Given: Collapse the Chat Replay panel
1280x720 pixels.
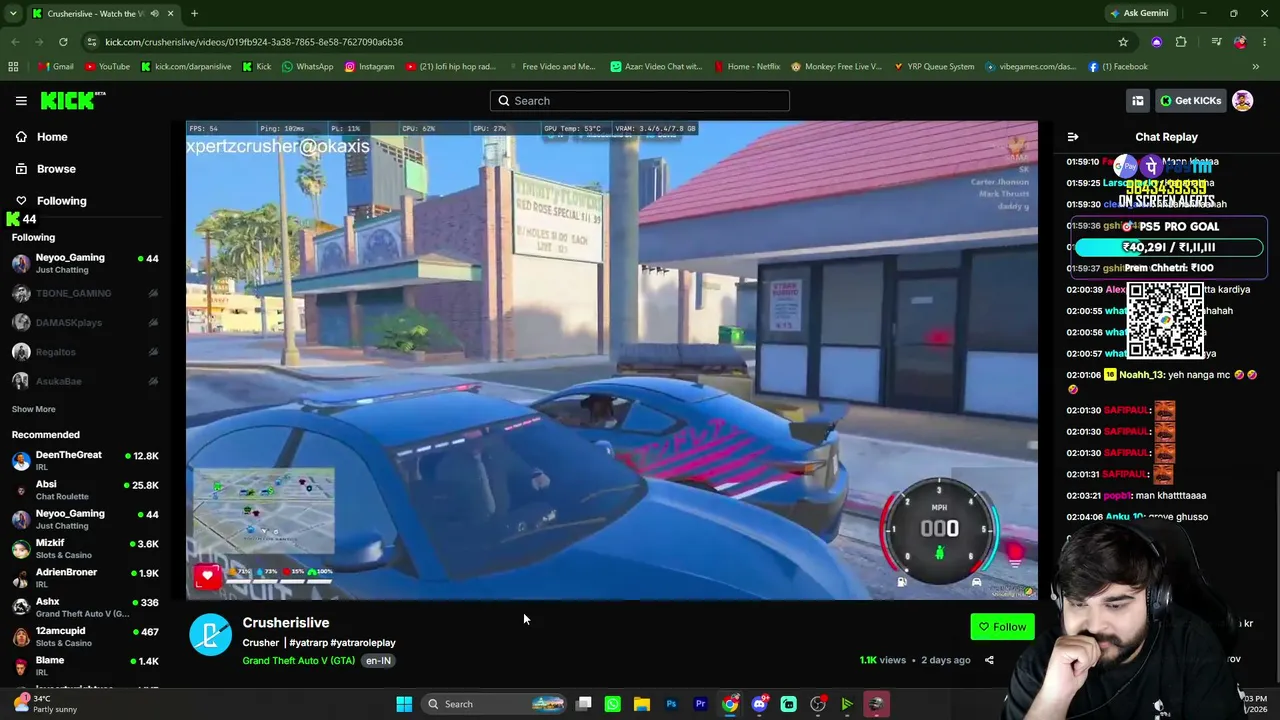Looking at the screenshot, I should point(1073,137).
